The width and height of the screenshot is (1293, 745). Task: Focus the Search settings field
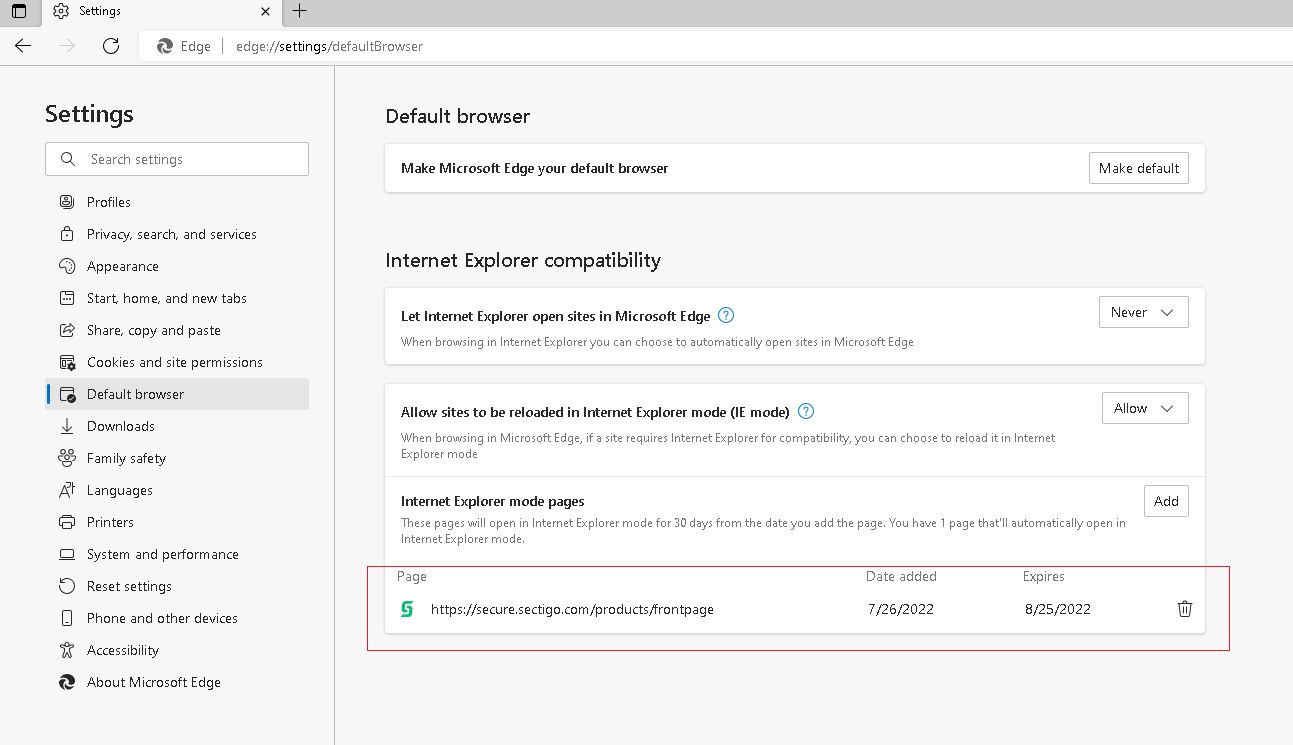point(177,159)
